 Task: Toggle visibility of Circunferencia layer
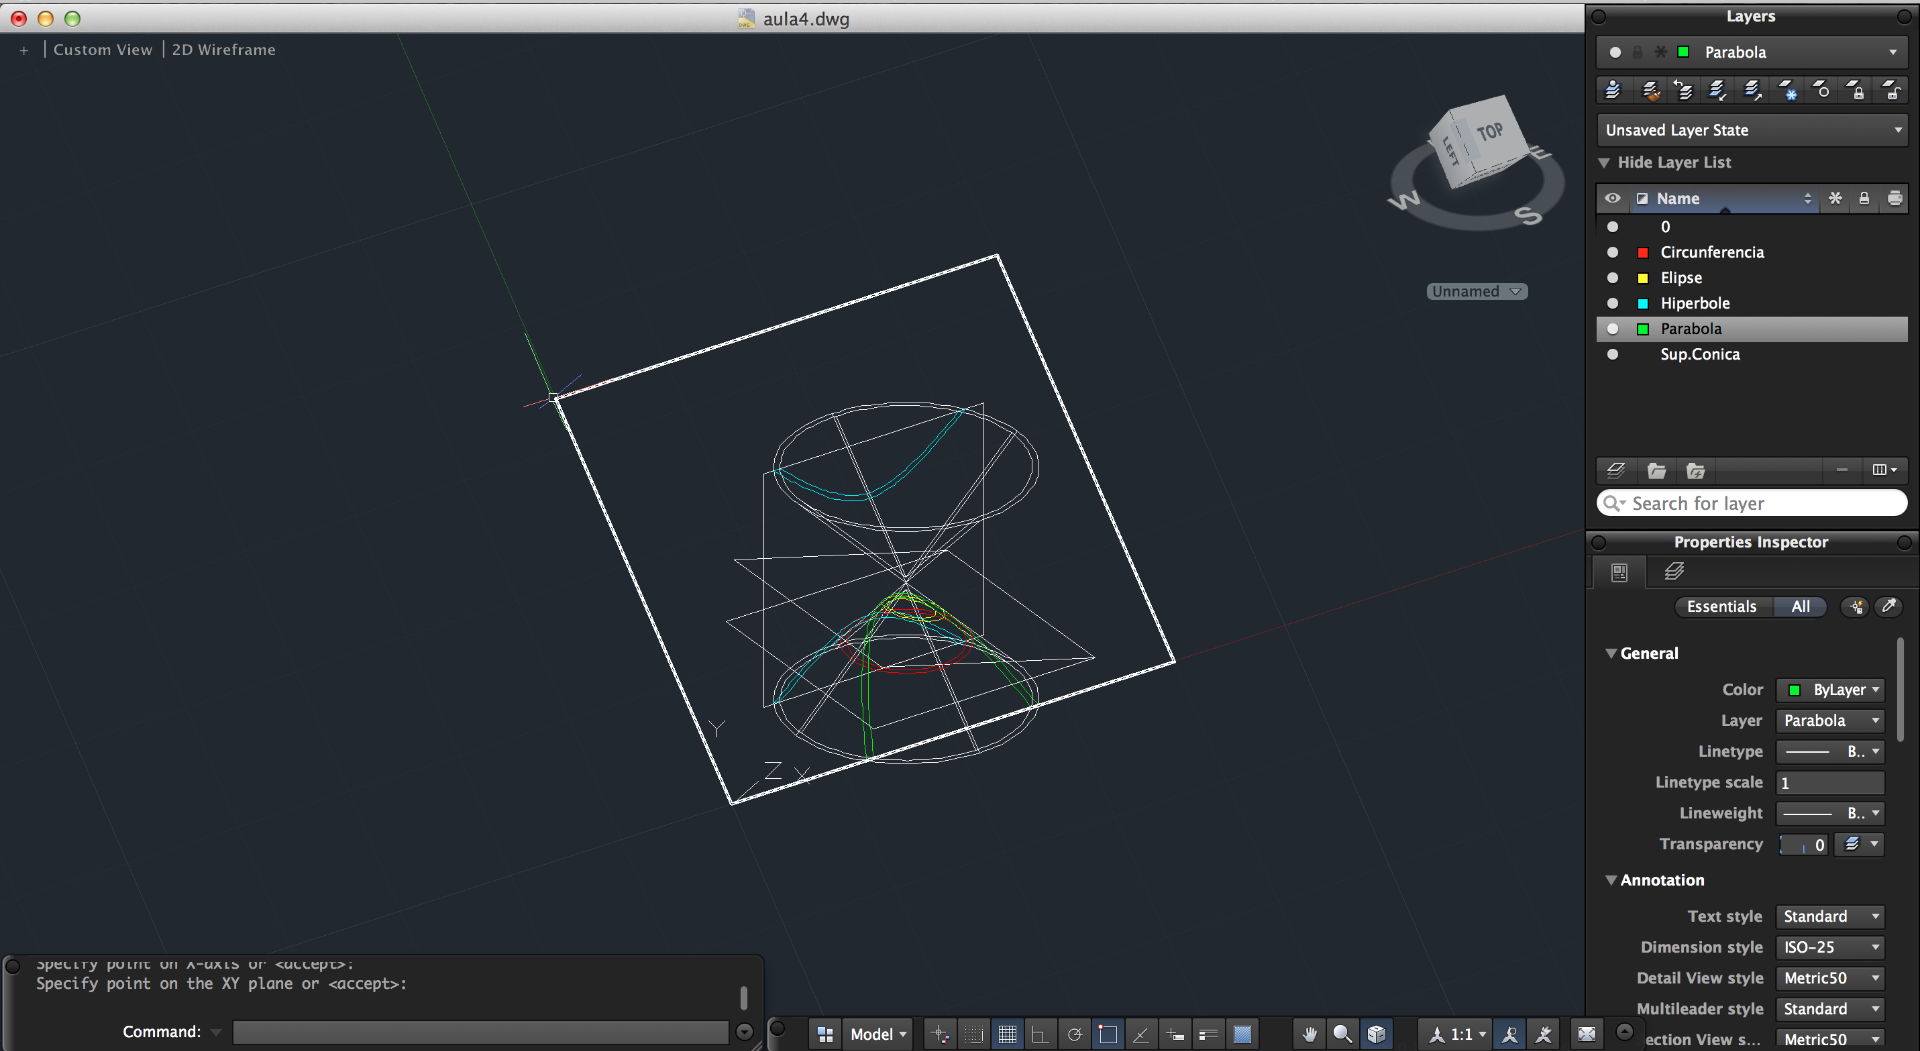click(x=1612, y=252)
